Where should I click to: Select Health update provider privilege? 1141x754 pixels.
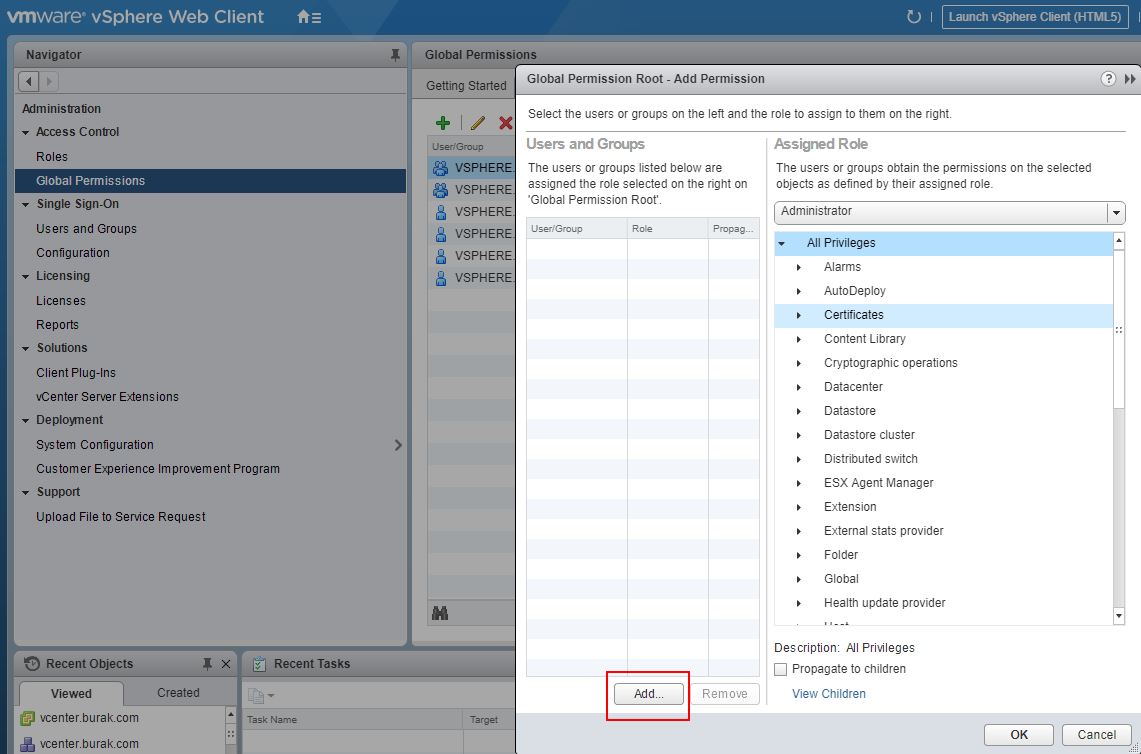(x=884, y=603)
